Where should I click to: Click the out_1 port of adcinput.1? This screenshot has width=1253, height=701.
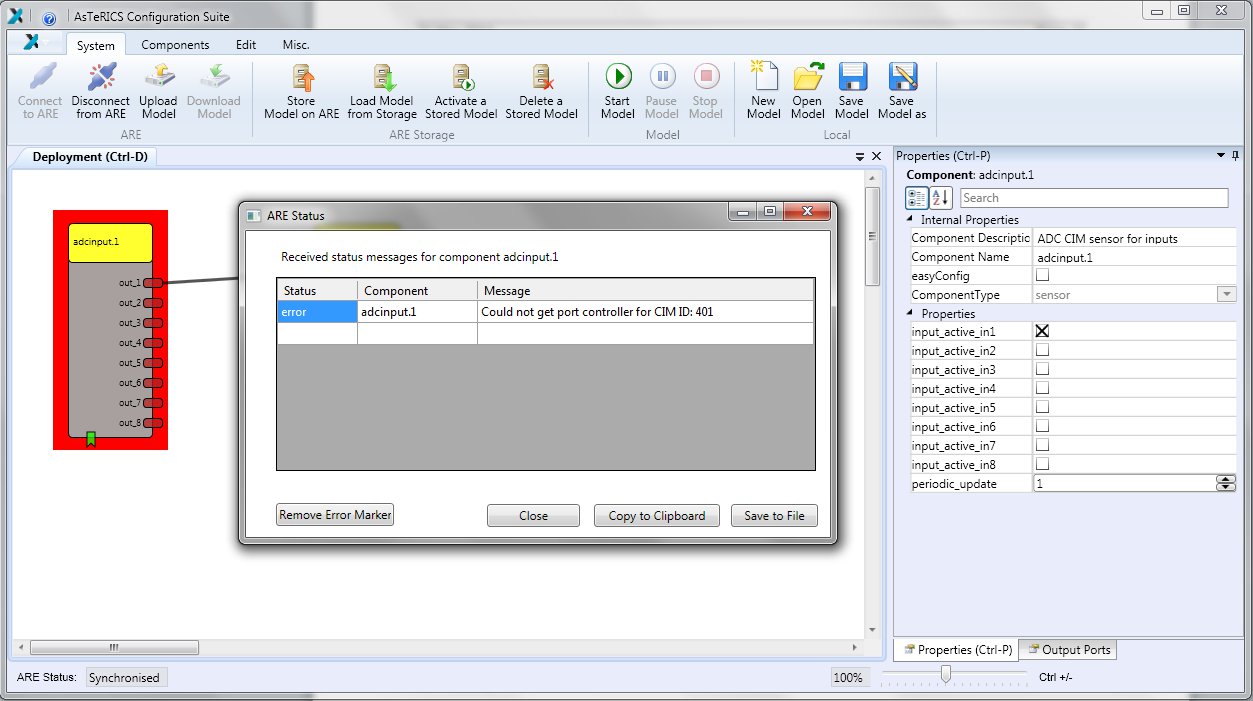(x=153, y=283)
